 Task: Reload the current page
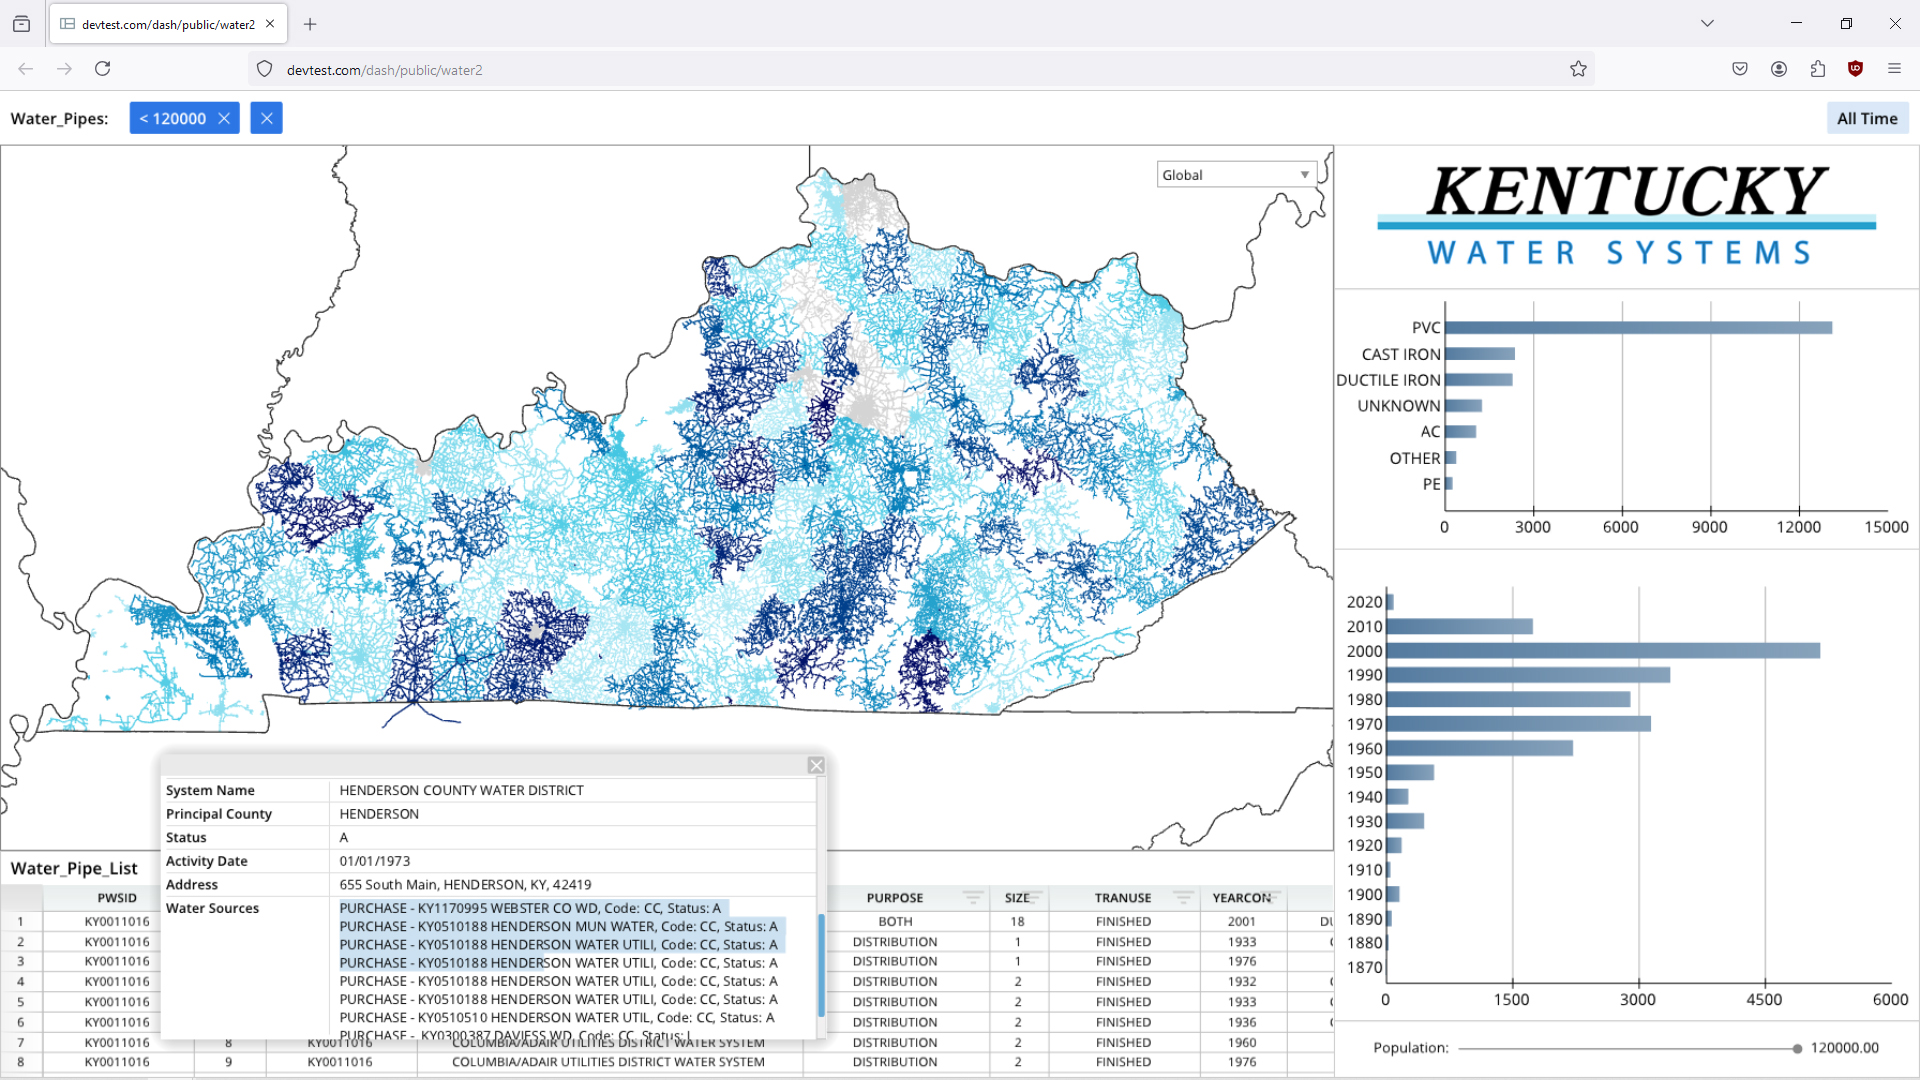pos(102,69)
